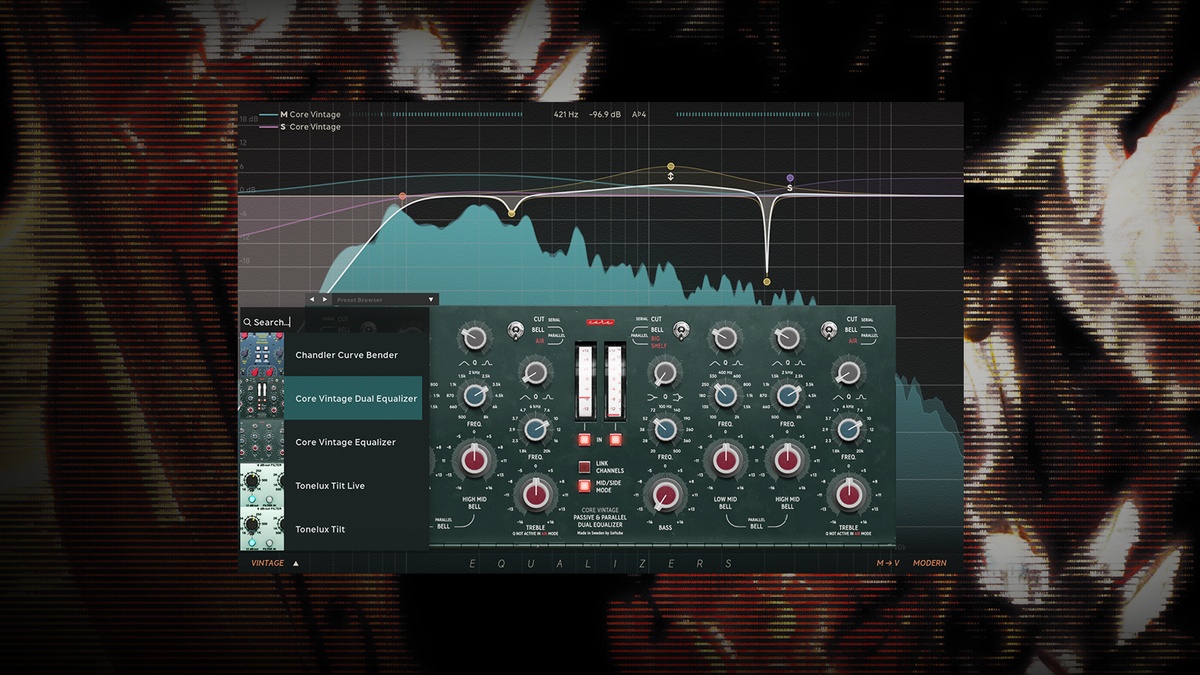Image resolution: width=1200 pixels, height=675 pixels.
Task: Toggle the Link Channels button
Action: 585,466
